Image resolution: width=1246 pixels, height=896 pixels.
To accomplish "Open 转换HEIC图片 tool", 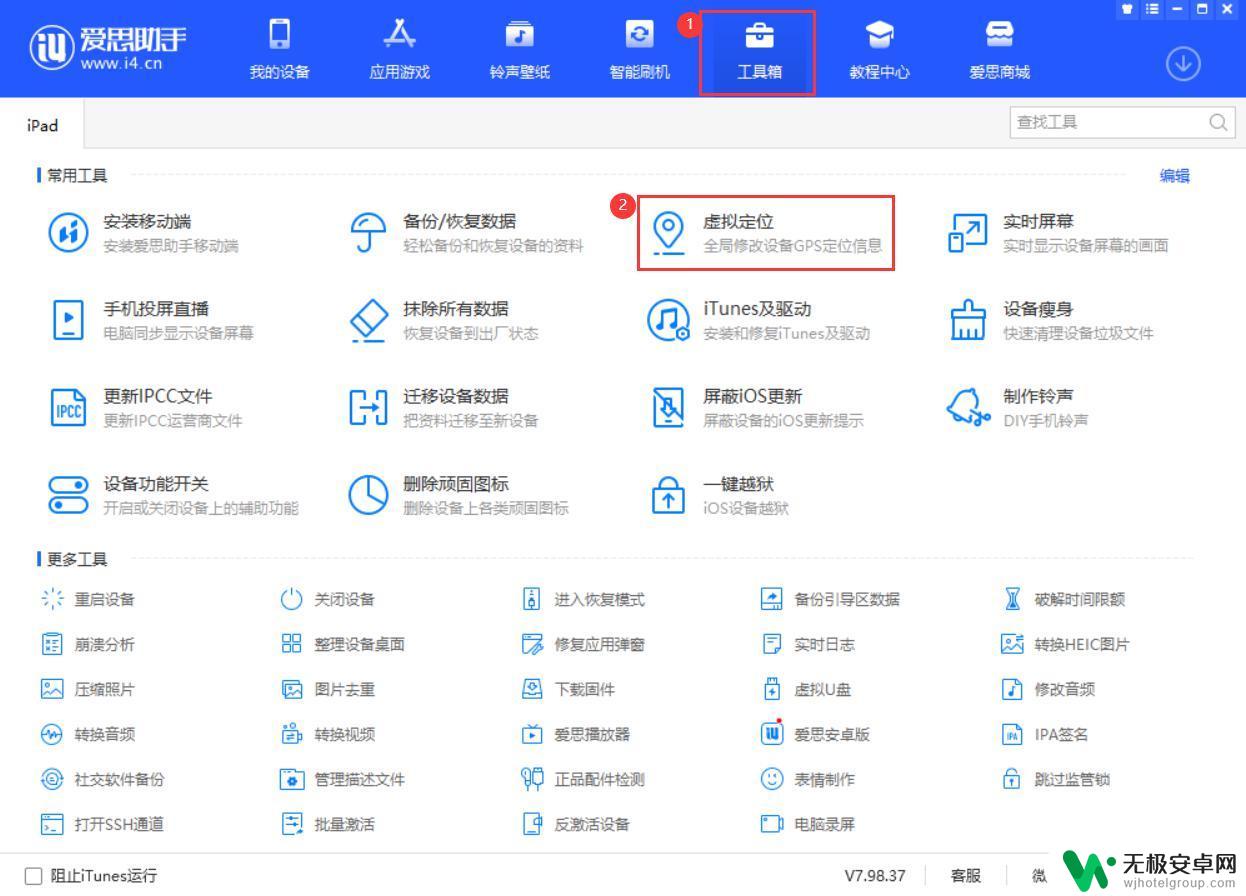I will pos(1065,644).
